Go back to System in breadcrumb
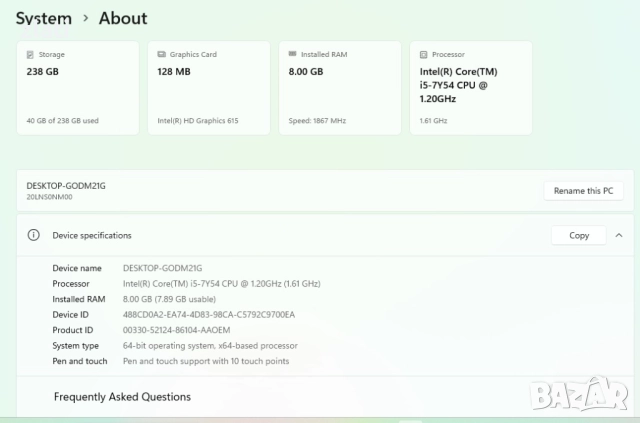 click(43, 18)
